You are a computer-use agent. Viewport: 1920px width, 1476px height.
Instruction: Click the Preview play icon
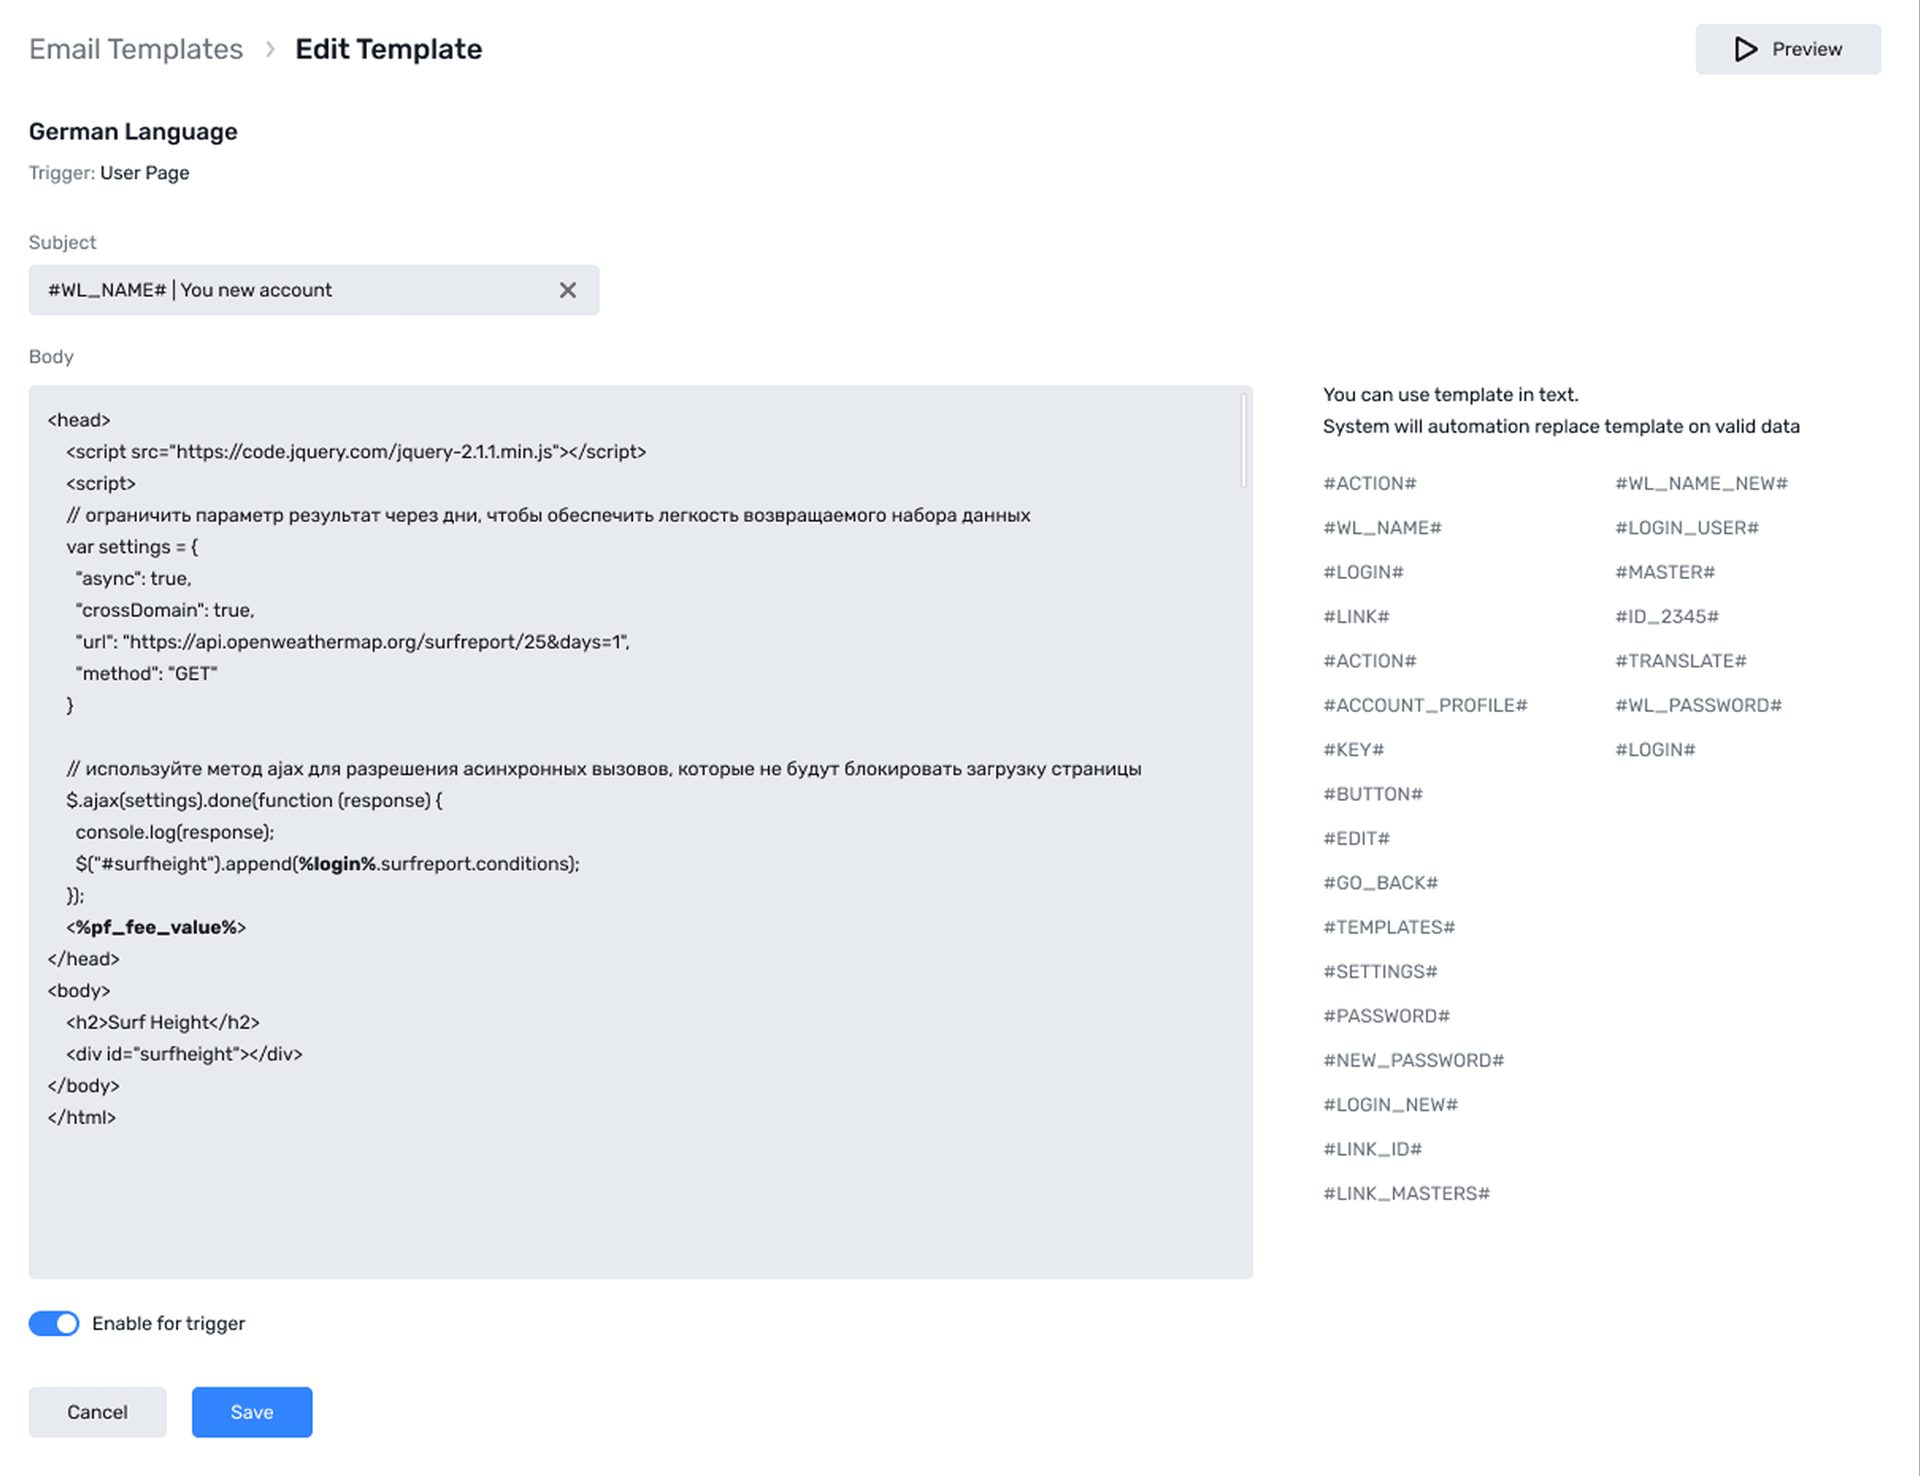coord(1745,48)
